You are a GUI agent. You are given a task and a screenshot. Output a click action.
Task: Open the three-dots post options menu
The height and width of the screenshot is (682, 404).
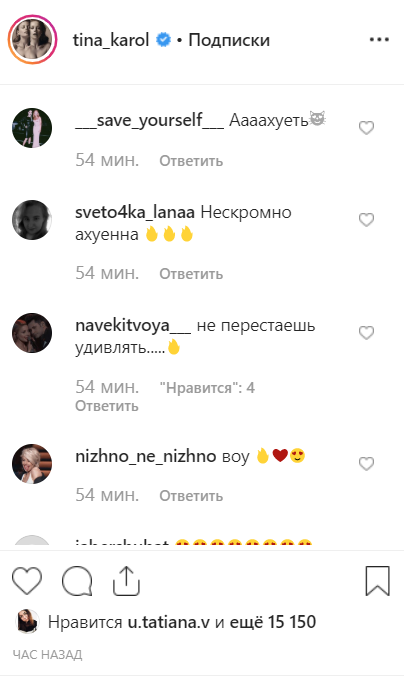(x=379, y=40)
